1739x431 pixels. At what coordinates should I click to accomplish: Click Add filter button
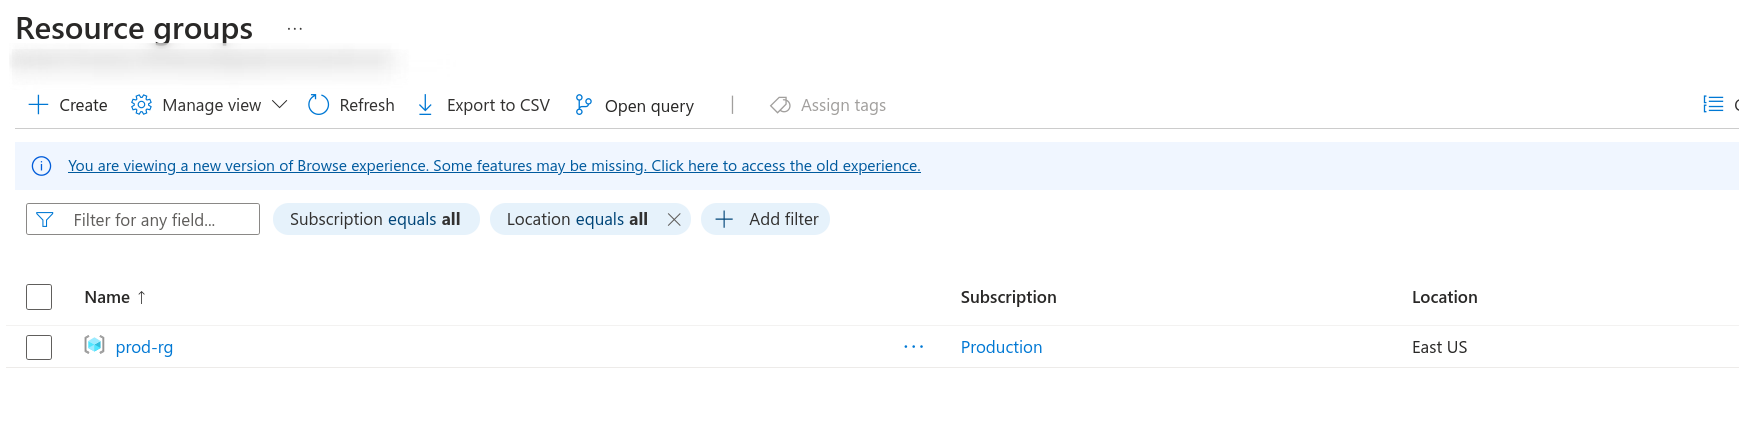766,219
